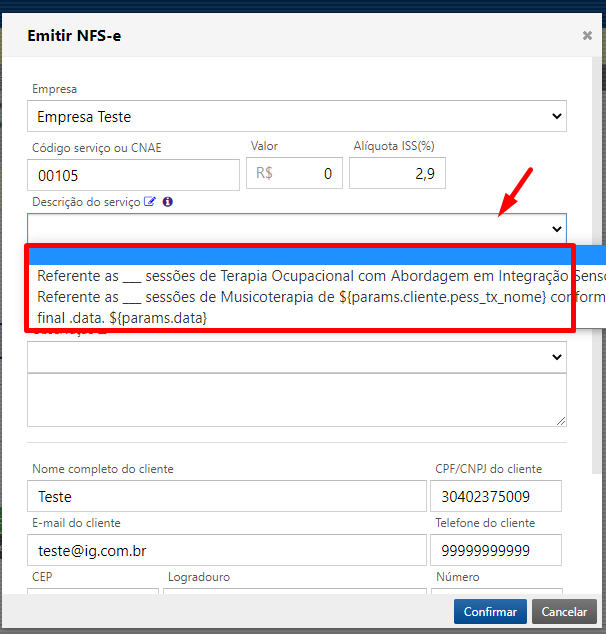Viewport: 606px width, 634px height.
Task: Collapse the Descrição do serviço dropdown
Action: pyautogui.click(x=297, y=228)
